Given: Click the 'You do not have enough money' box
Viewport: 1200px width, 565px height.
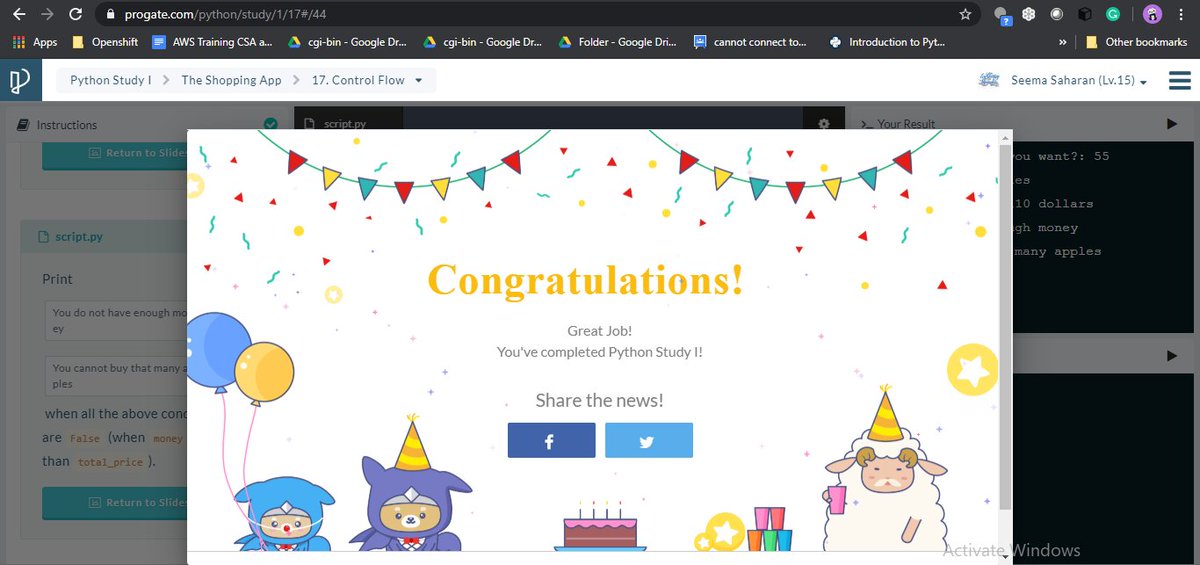Looking at the screenshot, I should pos(116,320).
